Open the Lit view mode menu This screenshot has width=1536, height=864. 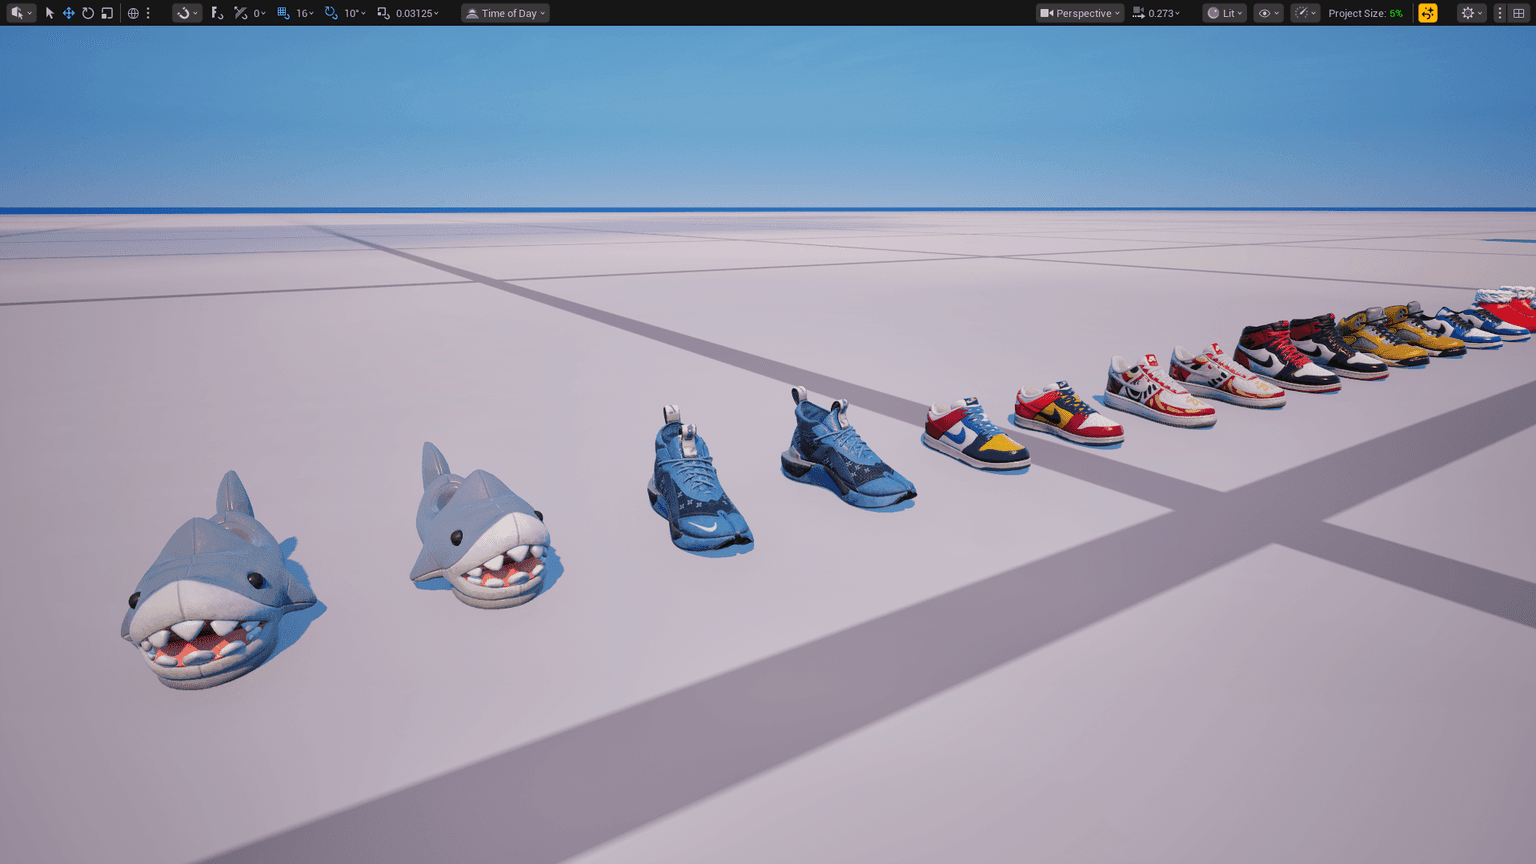click(1224, 13)
